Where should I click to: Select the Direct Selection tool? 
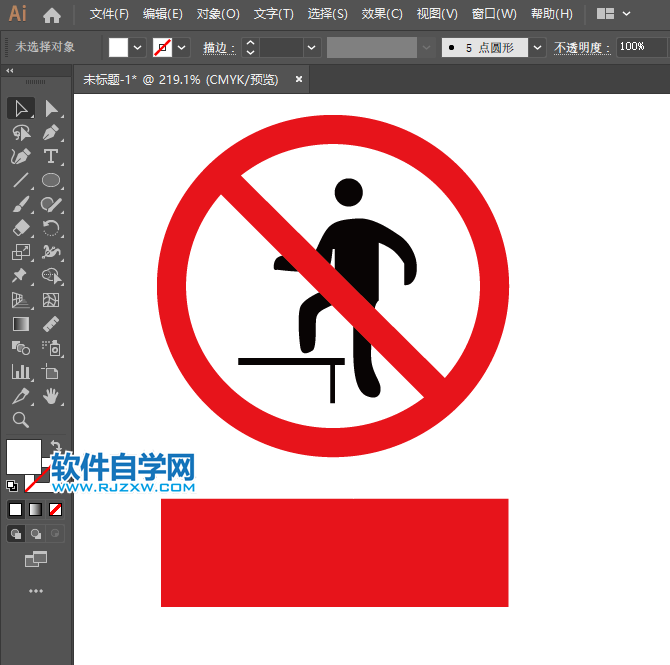tap(51, 109)
